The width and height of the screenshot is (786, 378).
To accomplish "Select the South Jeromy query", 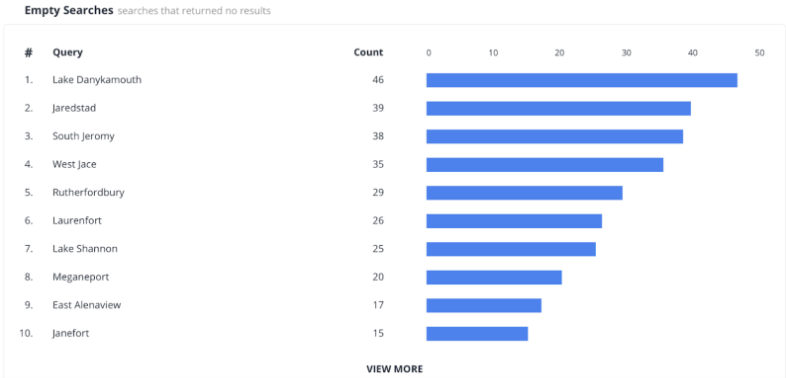I will coord(83,136).
